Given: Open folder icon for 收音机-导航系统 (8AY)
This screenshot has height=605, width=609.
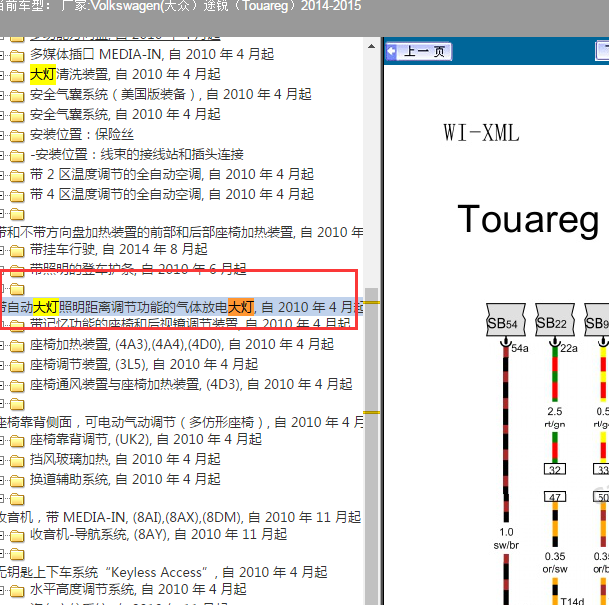Looking at the screenshot, I should pyautogui.click(x=17, y=536).
